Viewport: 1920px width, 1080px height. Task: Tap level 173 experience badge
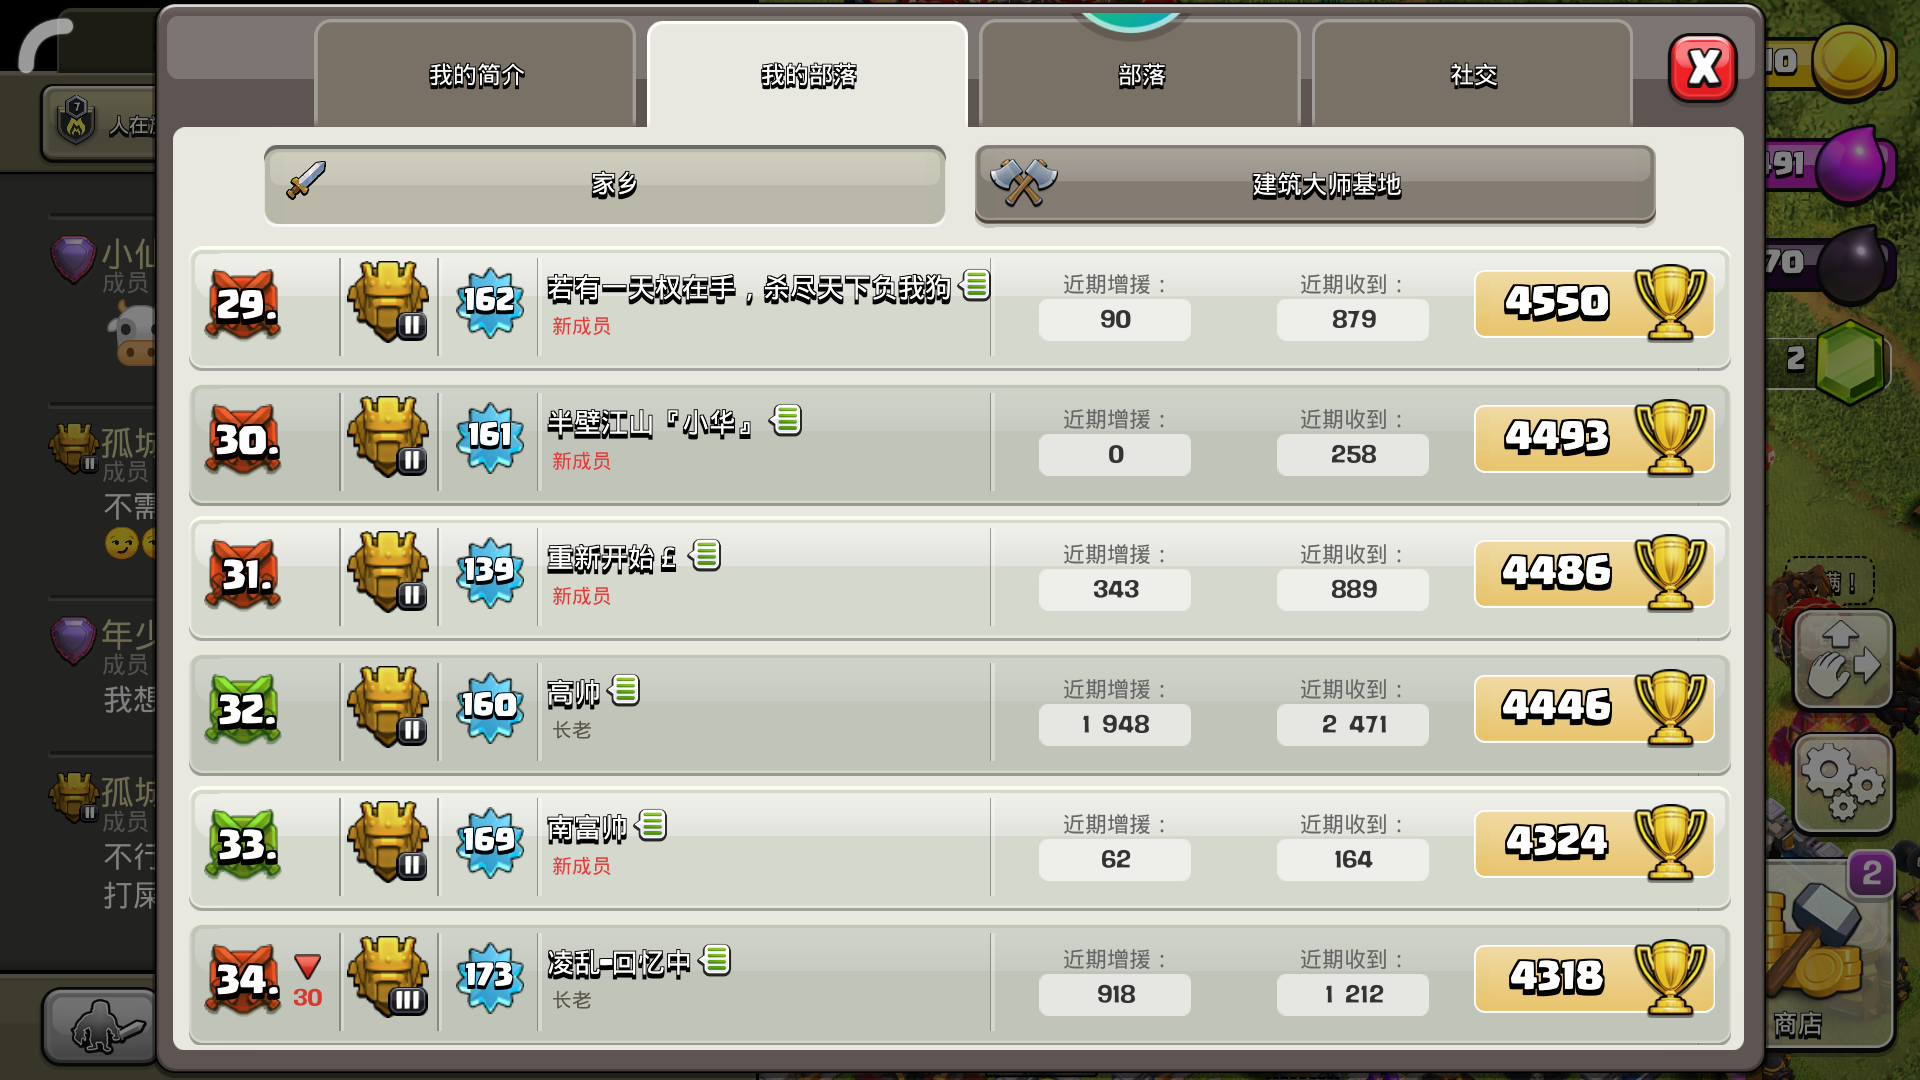coord(489,975)
